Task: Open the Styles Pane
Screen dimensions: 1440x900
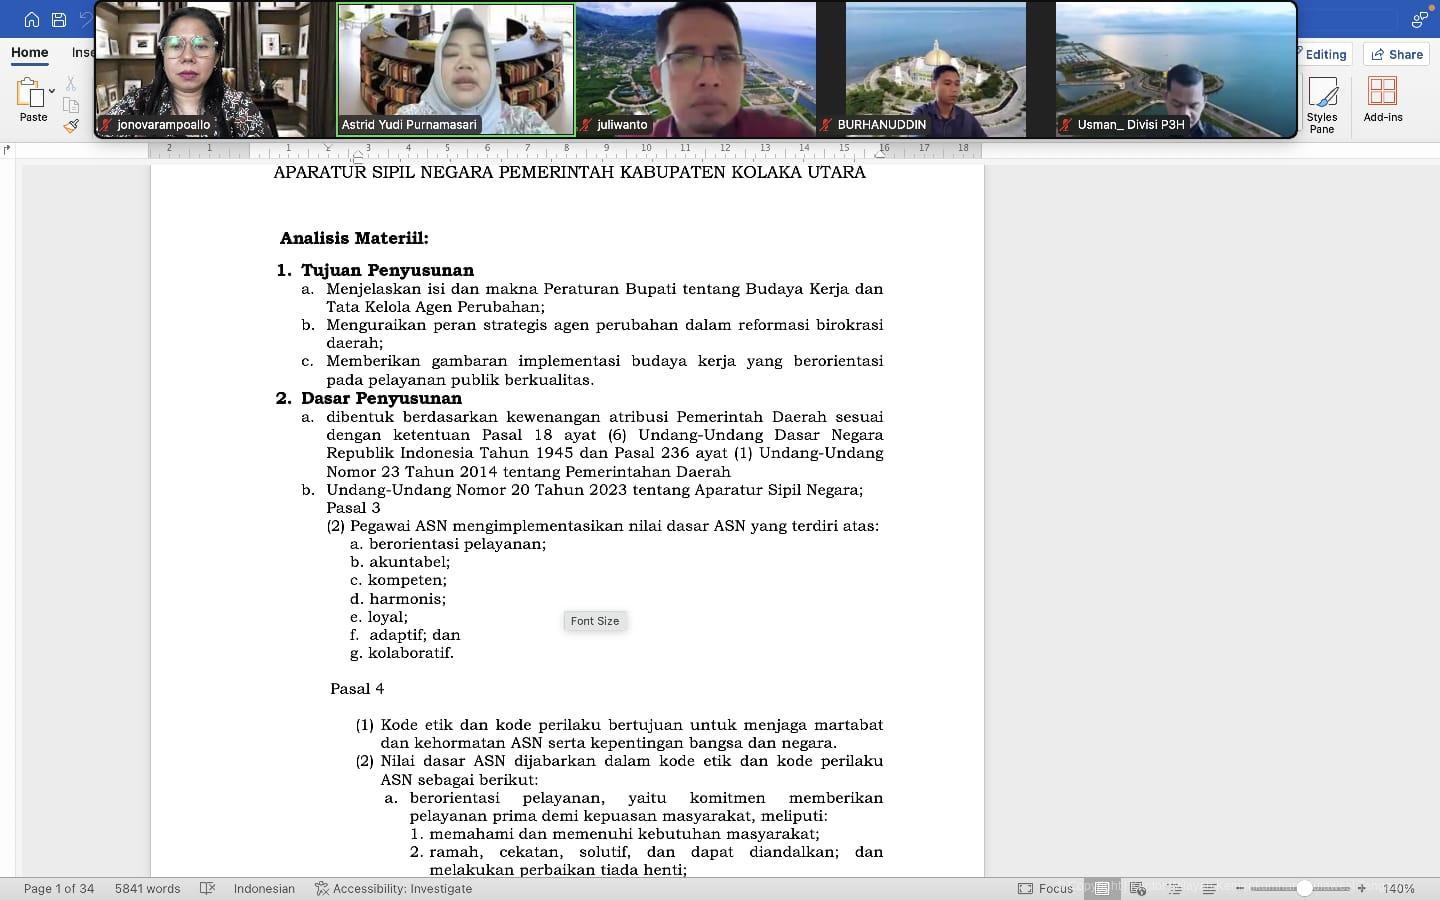Action: (1322, 105)
